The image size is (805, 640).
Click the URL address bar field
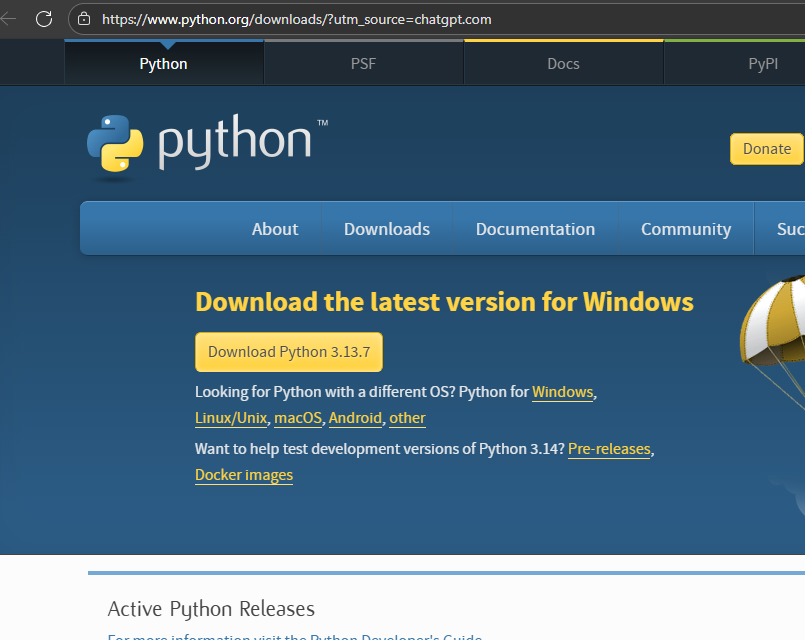point(400,19)
